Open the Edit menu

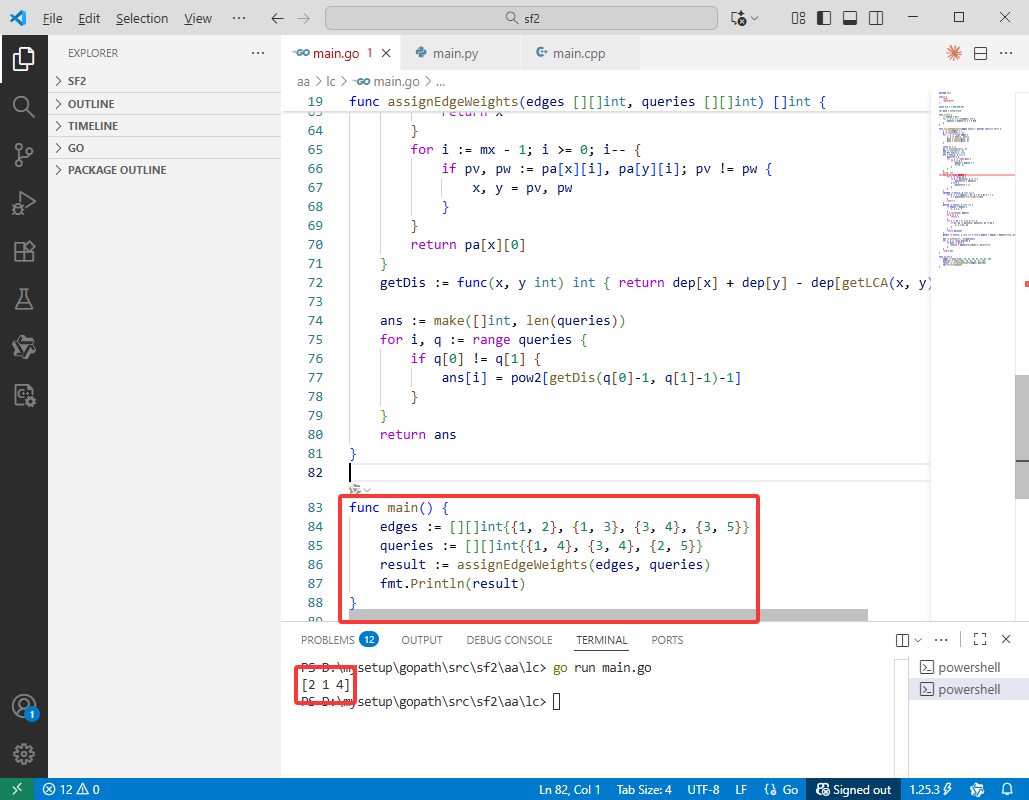[89, 18]
